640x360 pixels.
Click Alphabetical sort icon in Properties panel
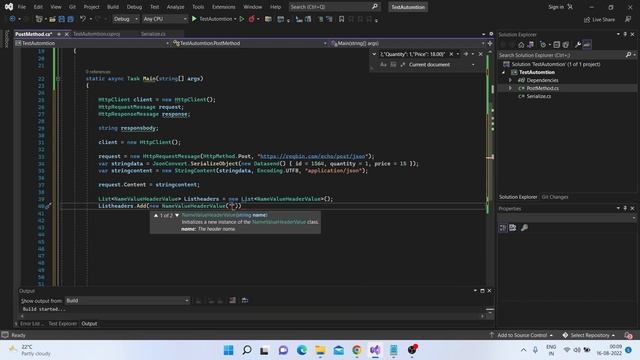(x=513, y=228)
